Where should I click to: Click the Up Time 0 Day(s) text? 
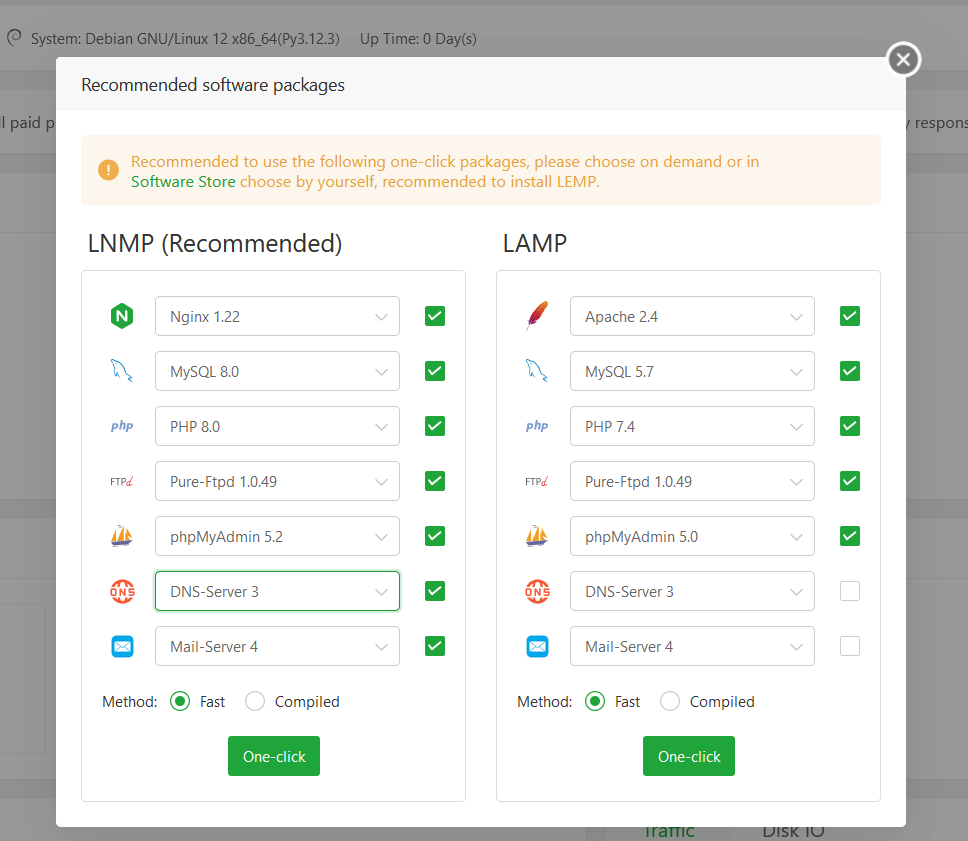418,38
